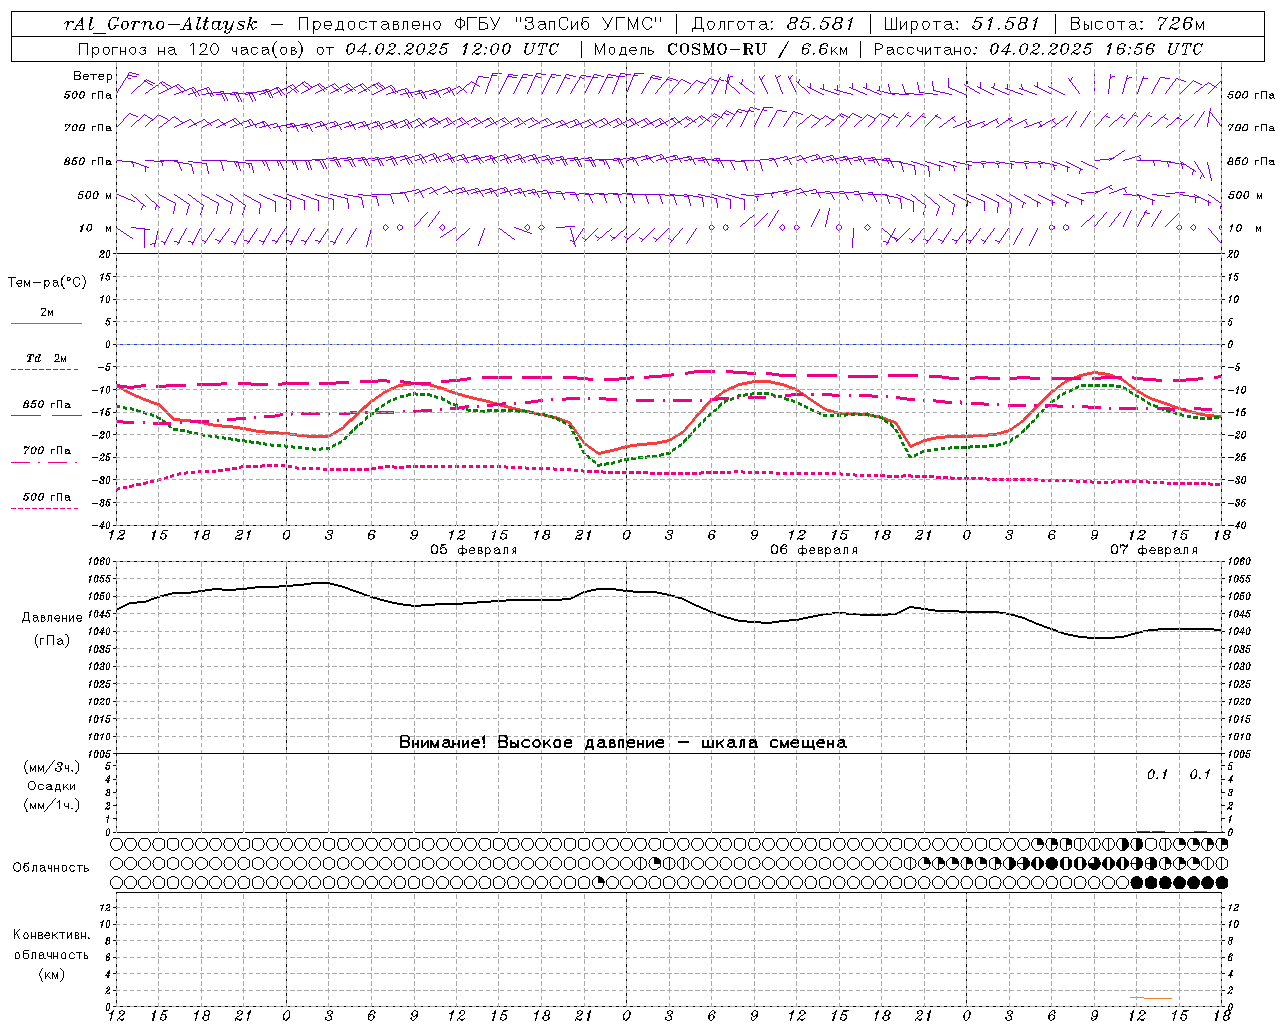This screenshot has width=1280, height=1024.
Task: Select the forecast start 04.02.2025 12:00 UTC
Action: [x=452, y=49]
